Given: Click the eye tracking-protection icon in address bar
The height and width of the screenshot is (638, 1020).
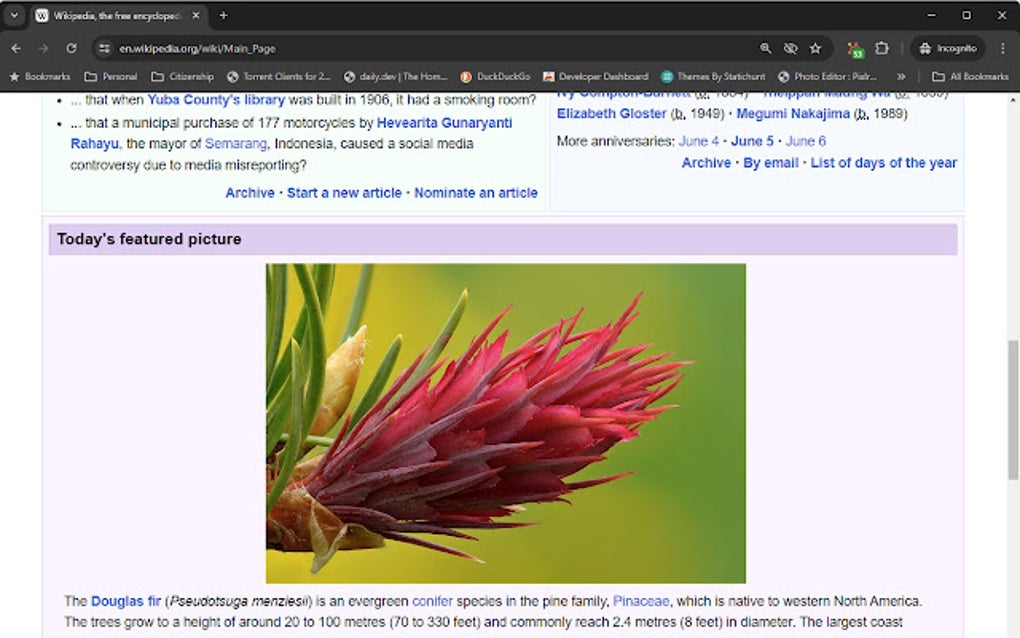Looking at the screenshot, I should point(790,47).
